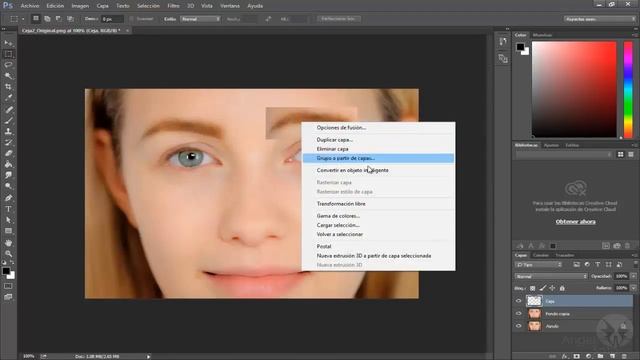Select the Zoom tool in toolbox

[x=8, y=254]
